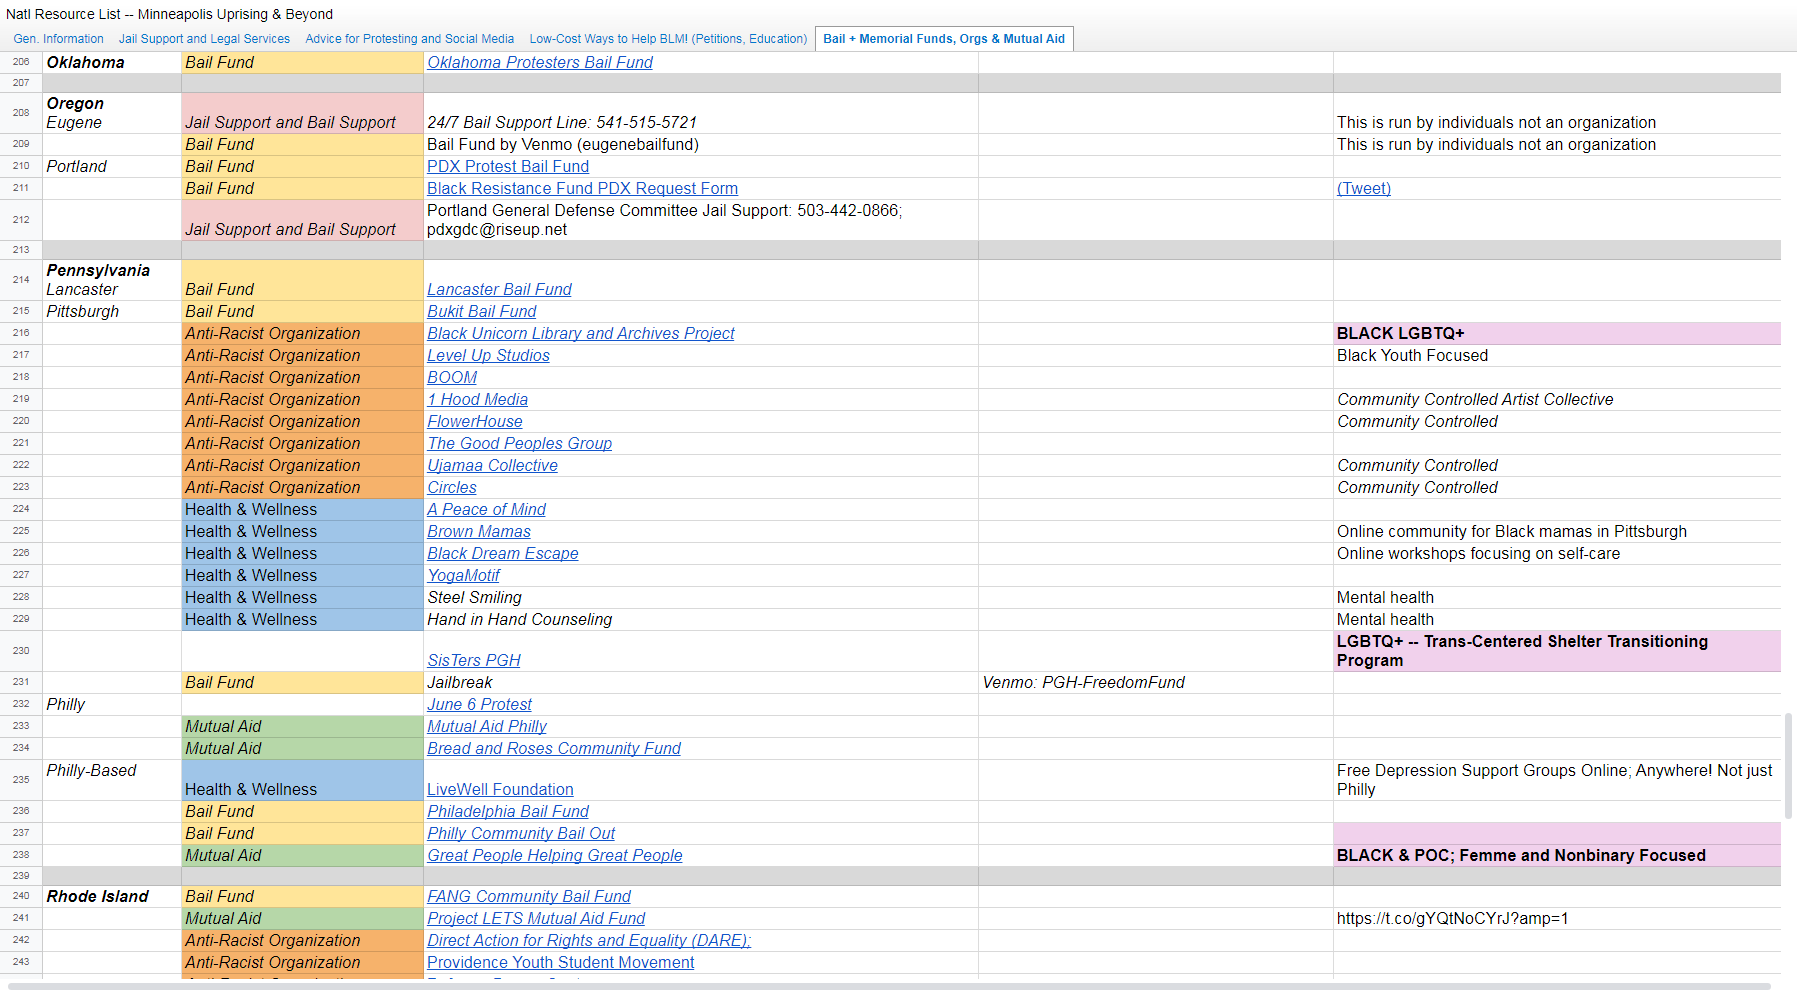Open the BOOM link

452,377
